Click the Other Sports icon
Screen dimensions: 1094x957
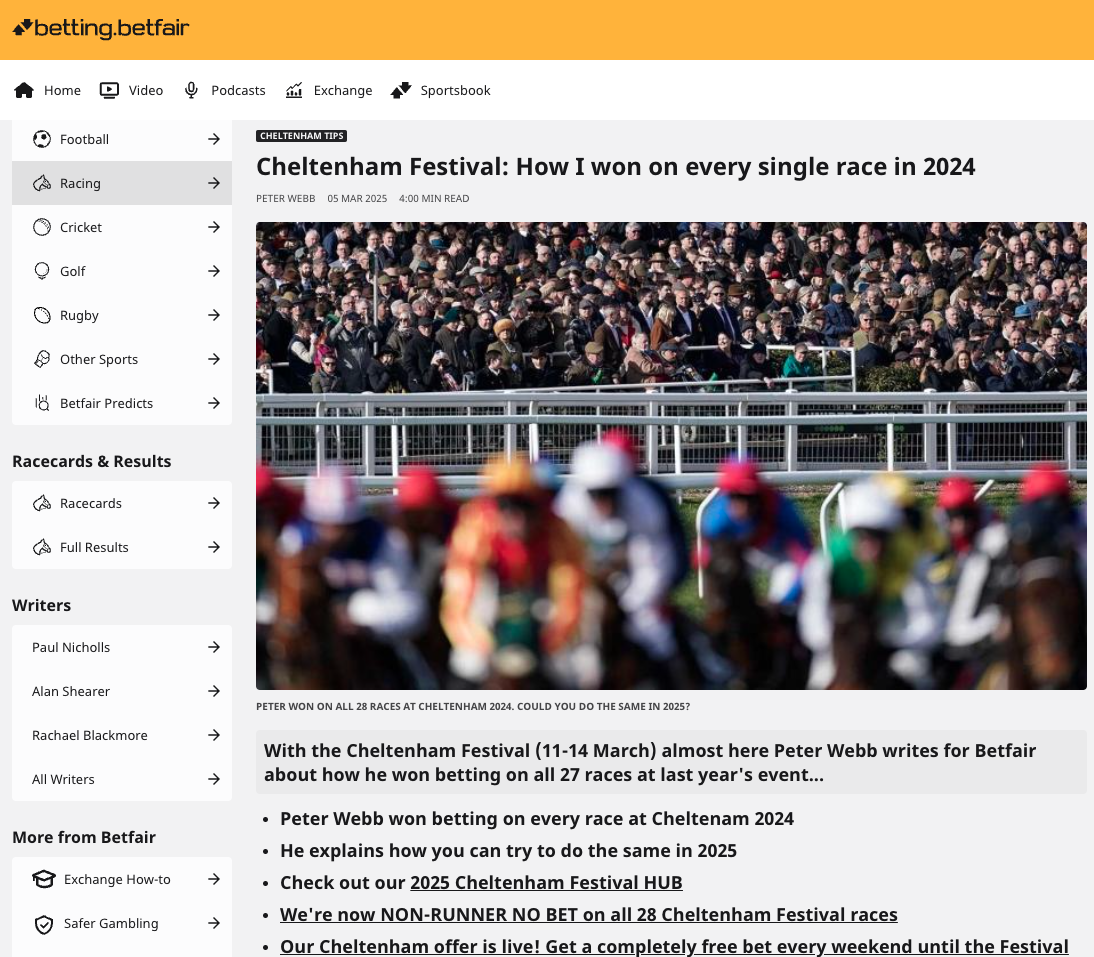(x=42, y=359)
